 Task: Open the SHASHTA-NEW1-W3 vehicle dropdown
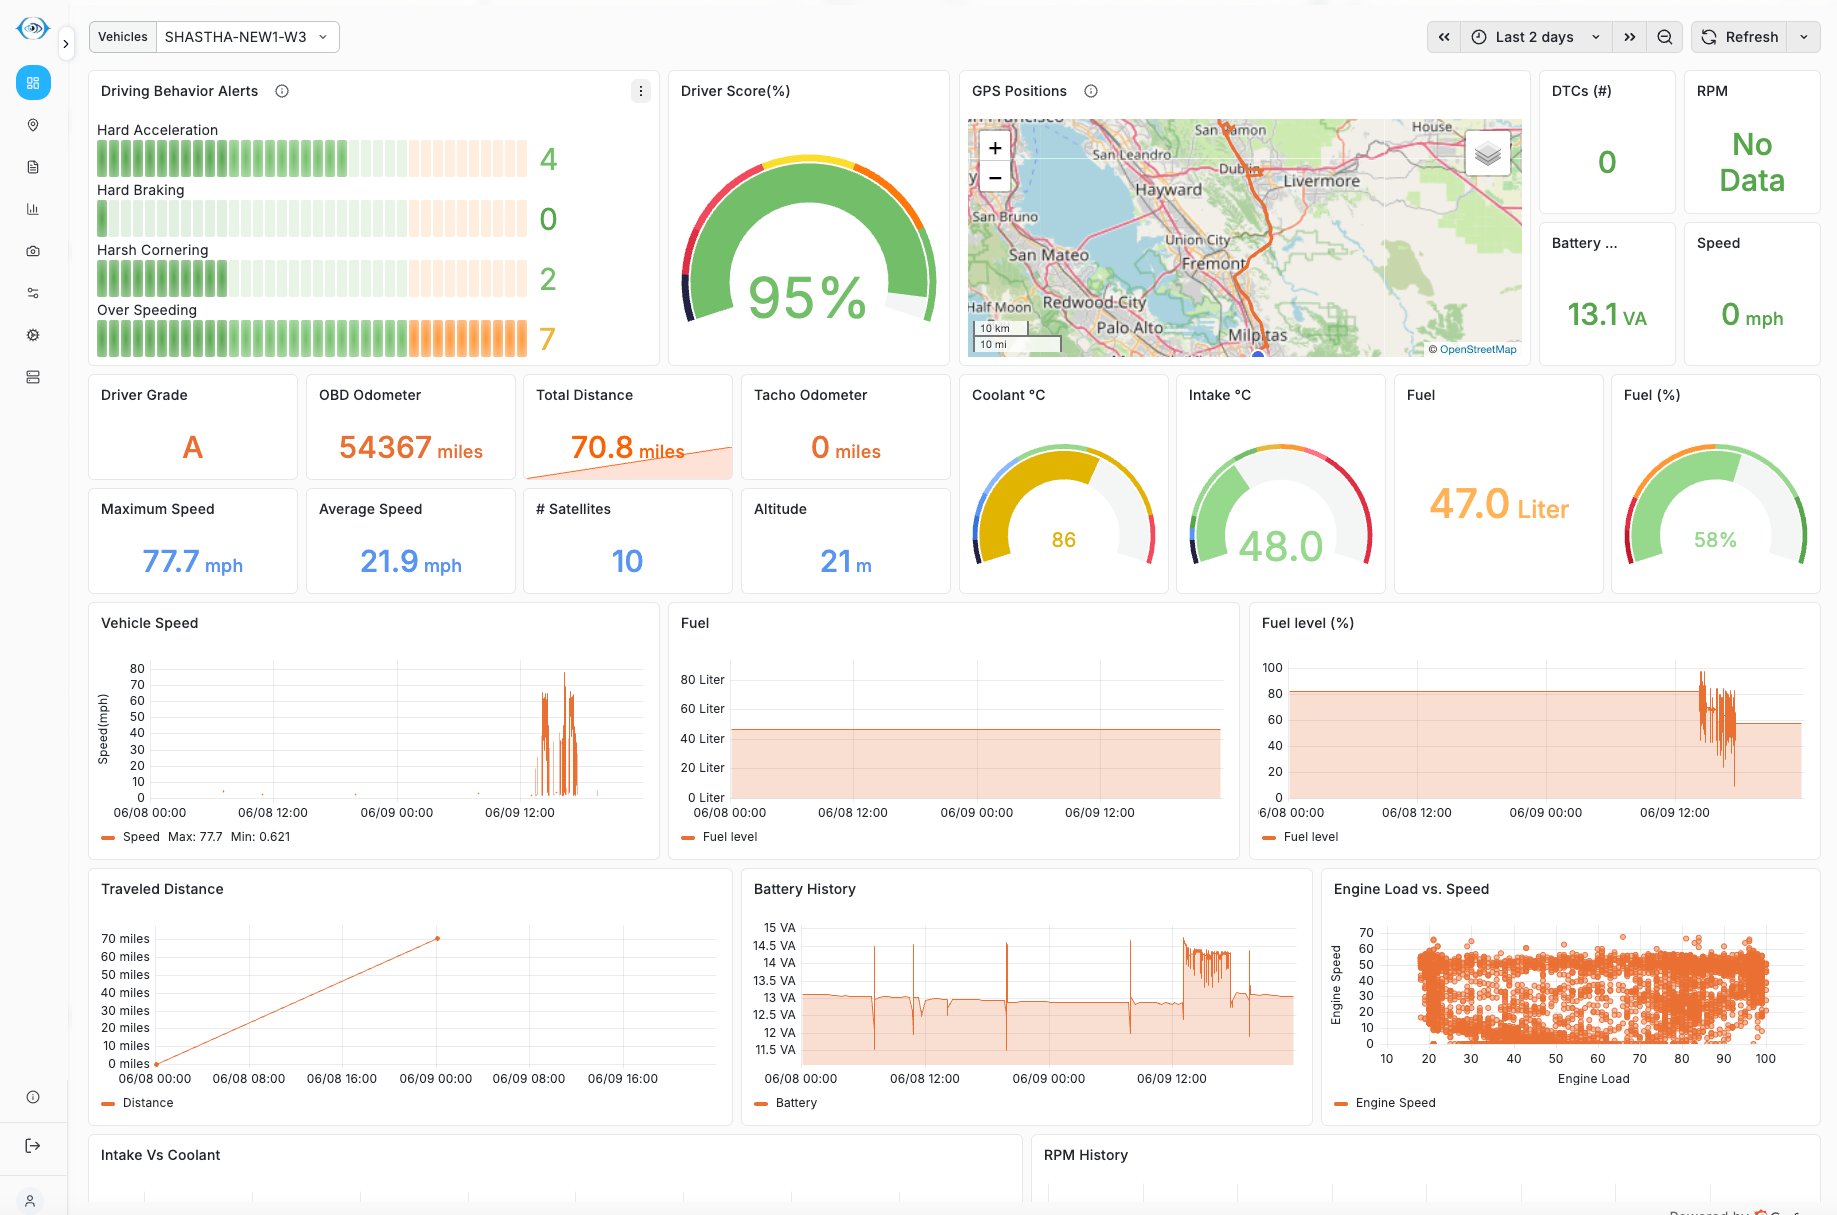[246, 37]
